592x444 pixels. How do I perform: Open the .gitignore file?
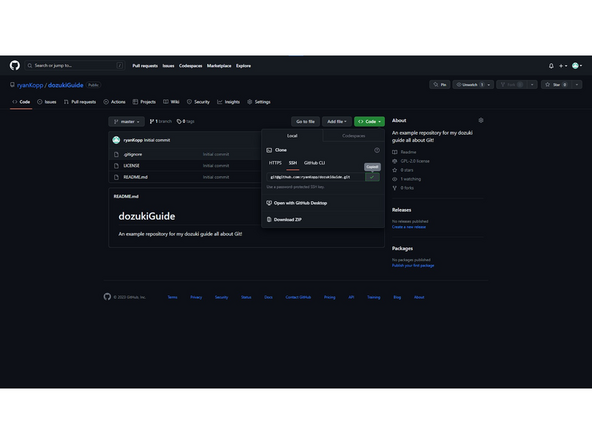(x=133, y=154)
